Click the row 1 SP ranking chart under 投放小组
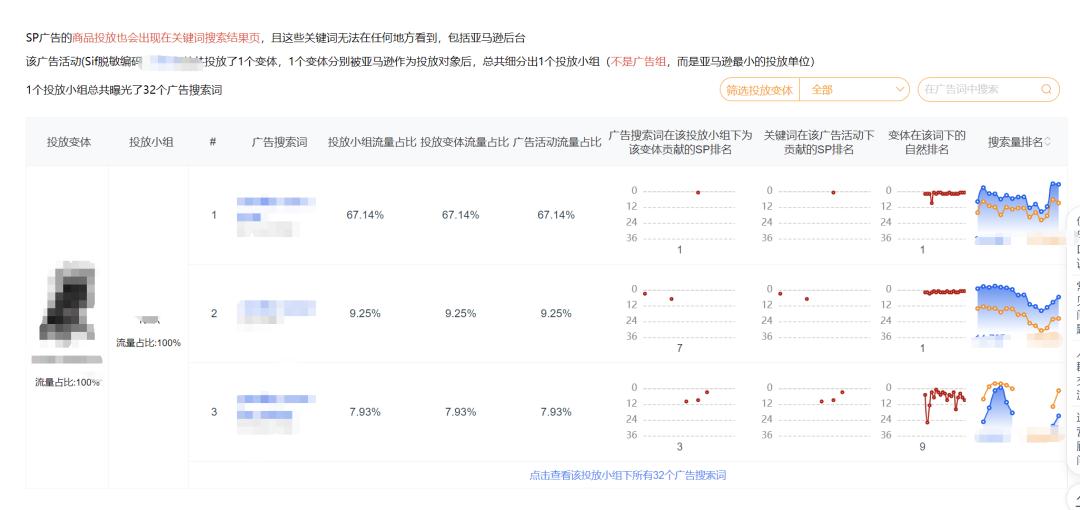The width and height of the screenshot is (1080, 510). tap(679, 215)
